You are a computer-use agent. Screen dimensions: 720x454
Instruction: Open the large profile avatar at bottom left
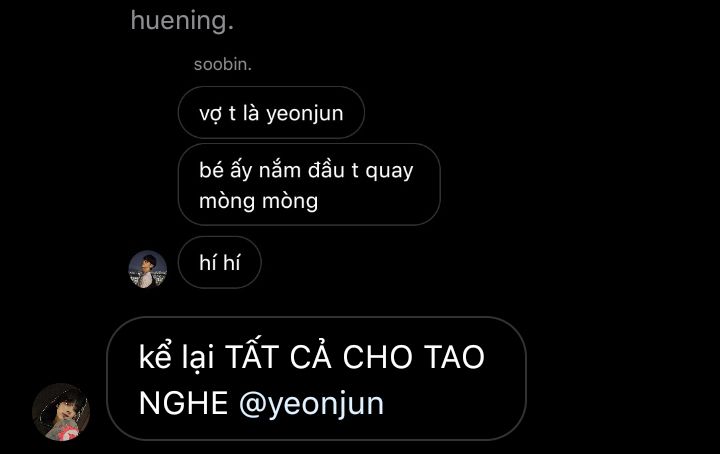[61, 412]
